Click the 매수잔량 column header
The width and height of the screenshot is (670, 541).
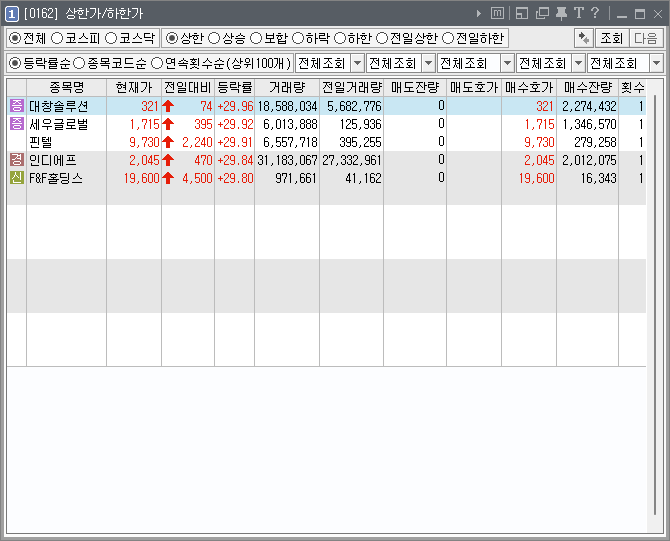tap(588, 88)
